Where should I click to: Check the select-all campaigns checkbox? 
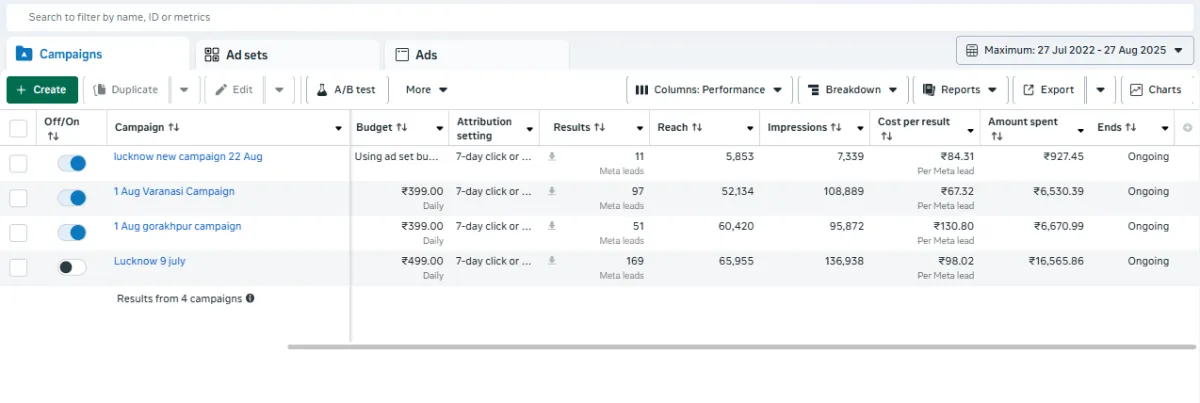(19, 128)
